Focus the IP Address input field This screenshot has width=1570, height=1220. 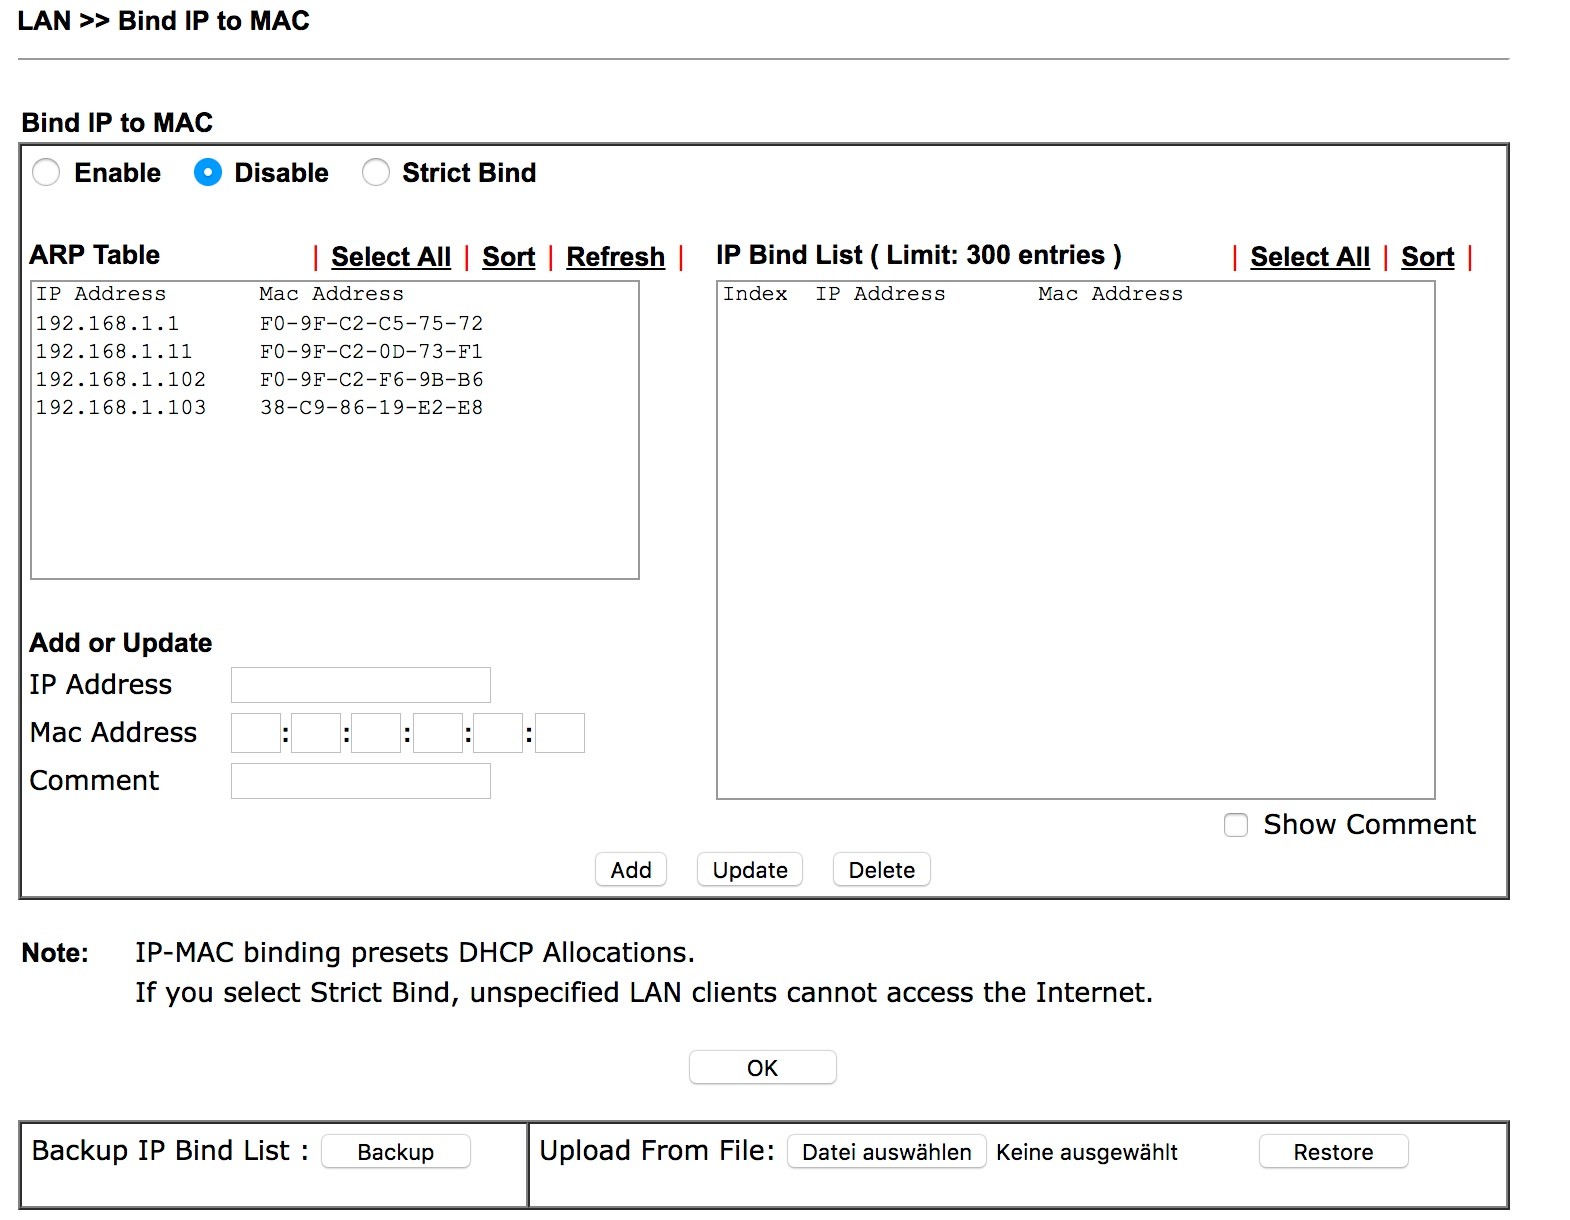[360, 685]
